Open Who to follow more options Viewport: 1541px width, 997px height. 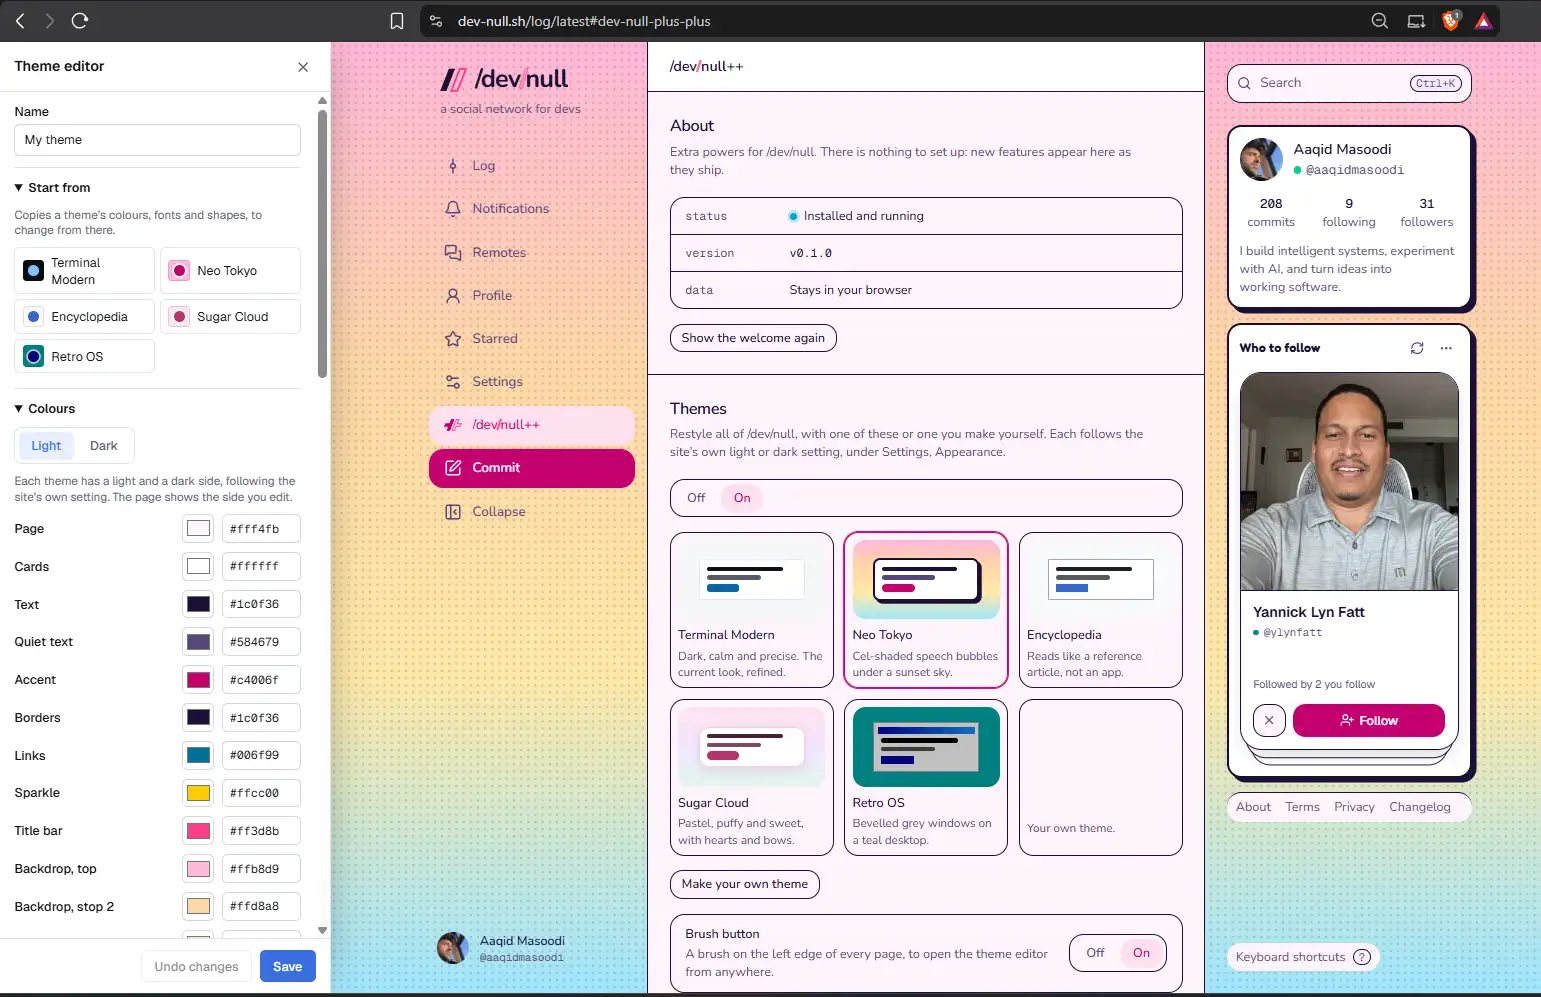pyautogui.click(x=1446, y=348)
